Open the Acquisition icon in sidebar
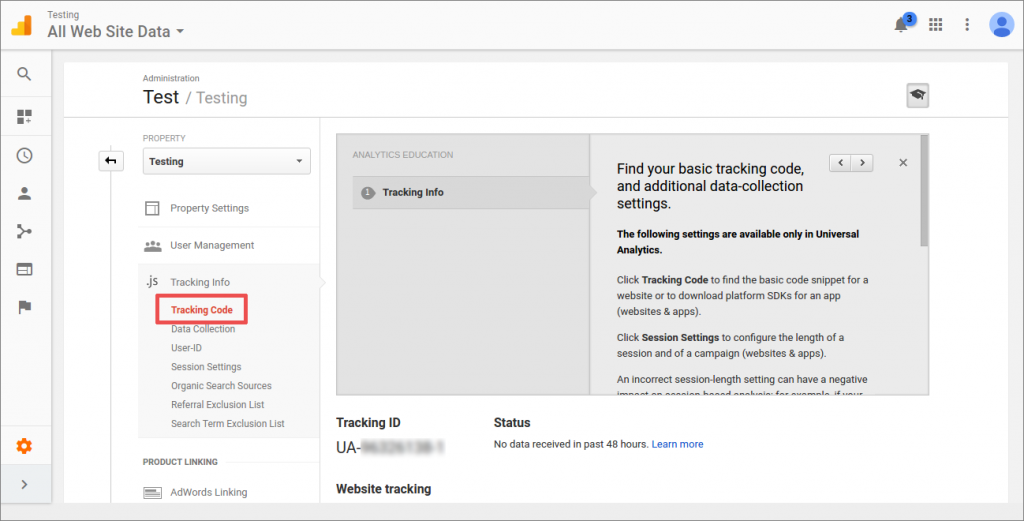 [x=24, y=232]
